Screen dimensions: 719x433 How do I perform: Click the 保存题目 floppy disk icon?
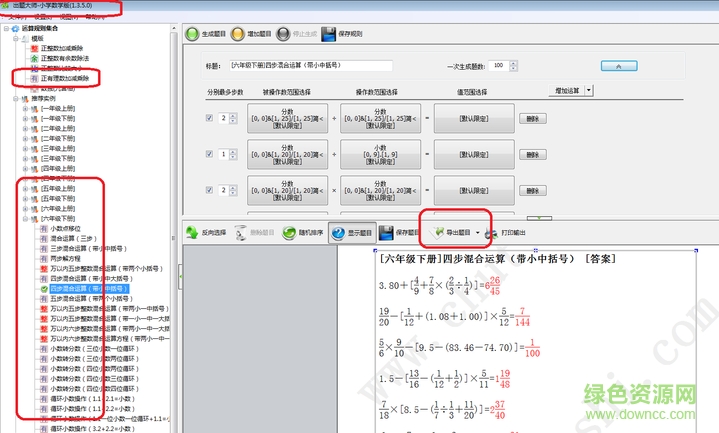[x=386, y=232]
